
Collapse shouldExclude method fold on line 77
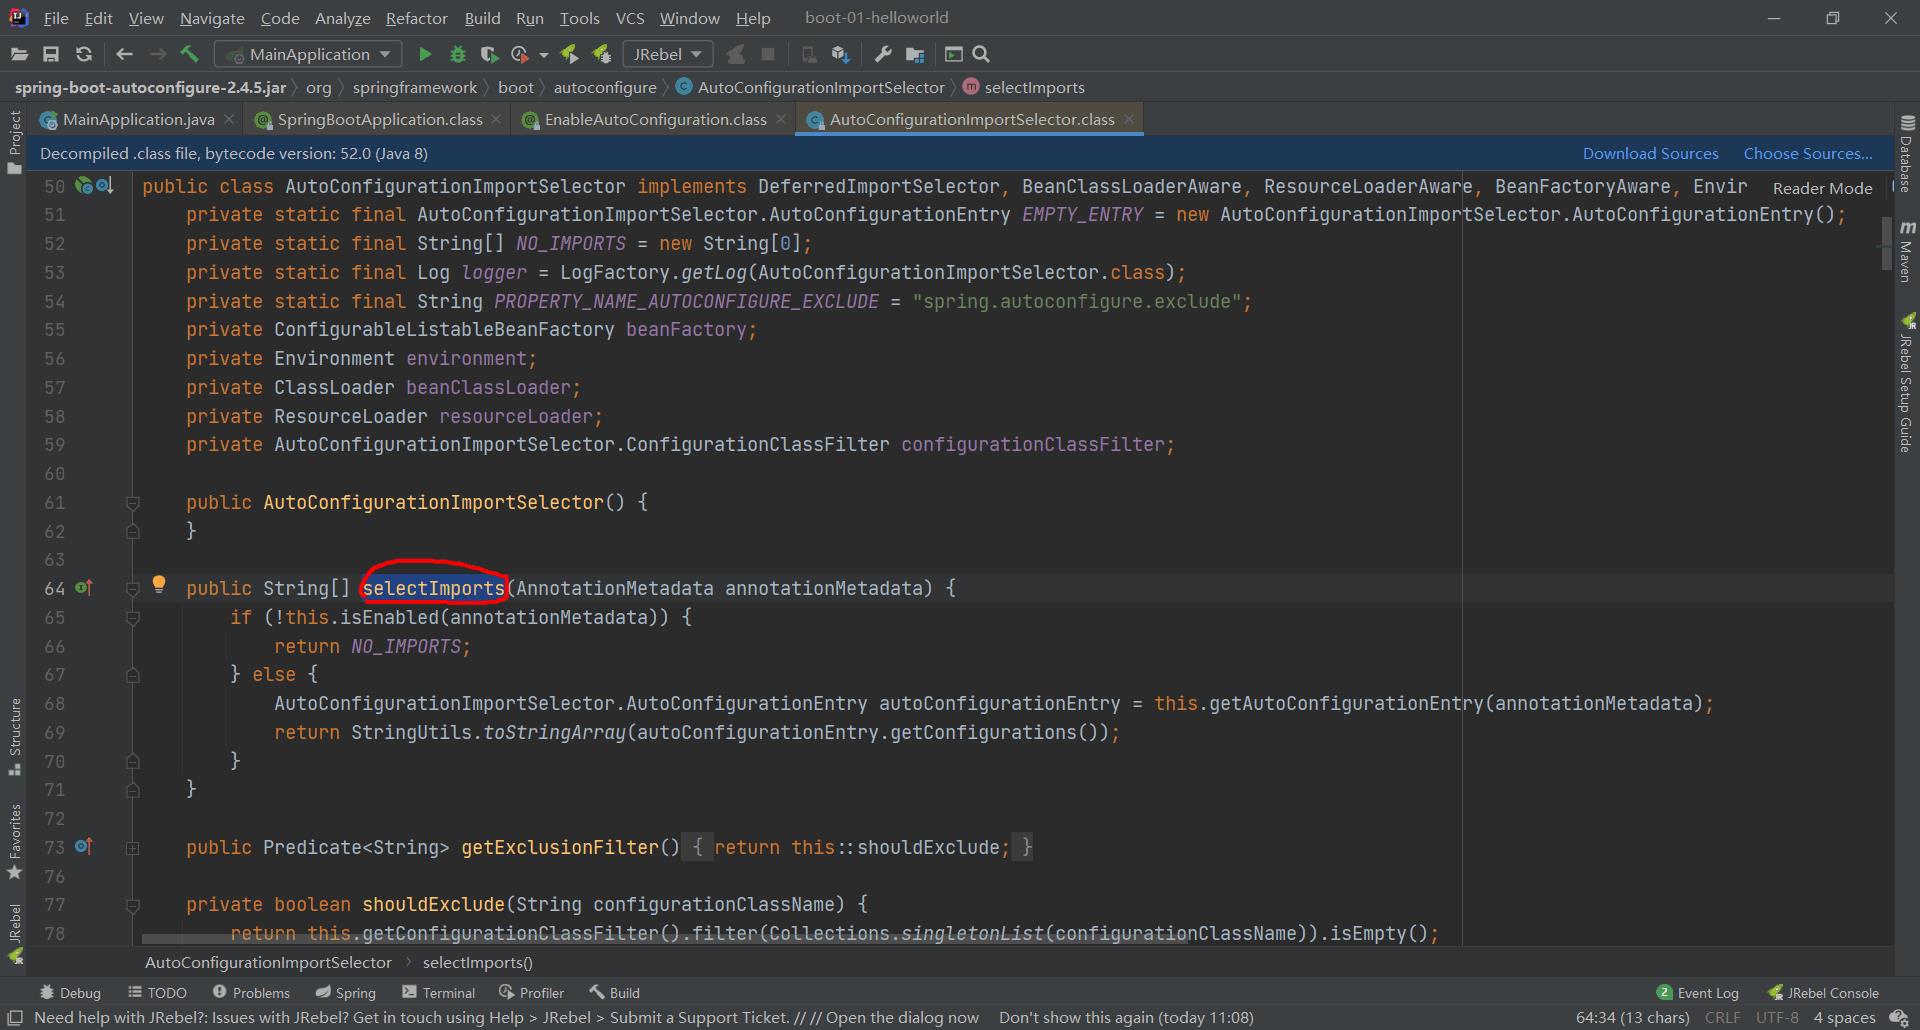coord(132,905)
